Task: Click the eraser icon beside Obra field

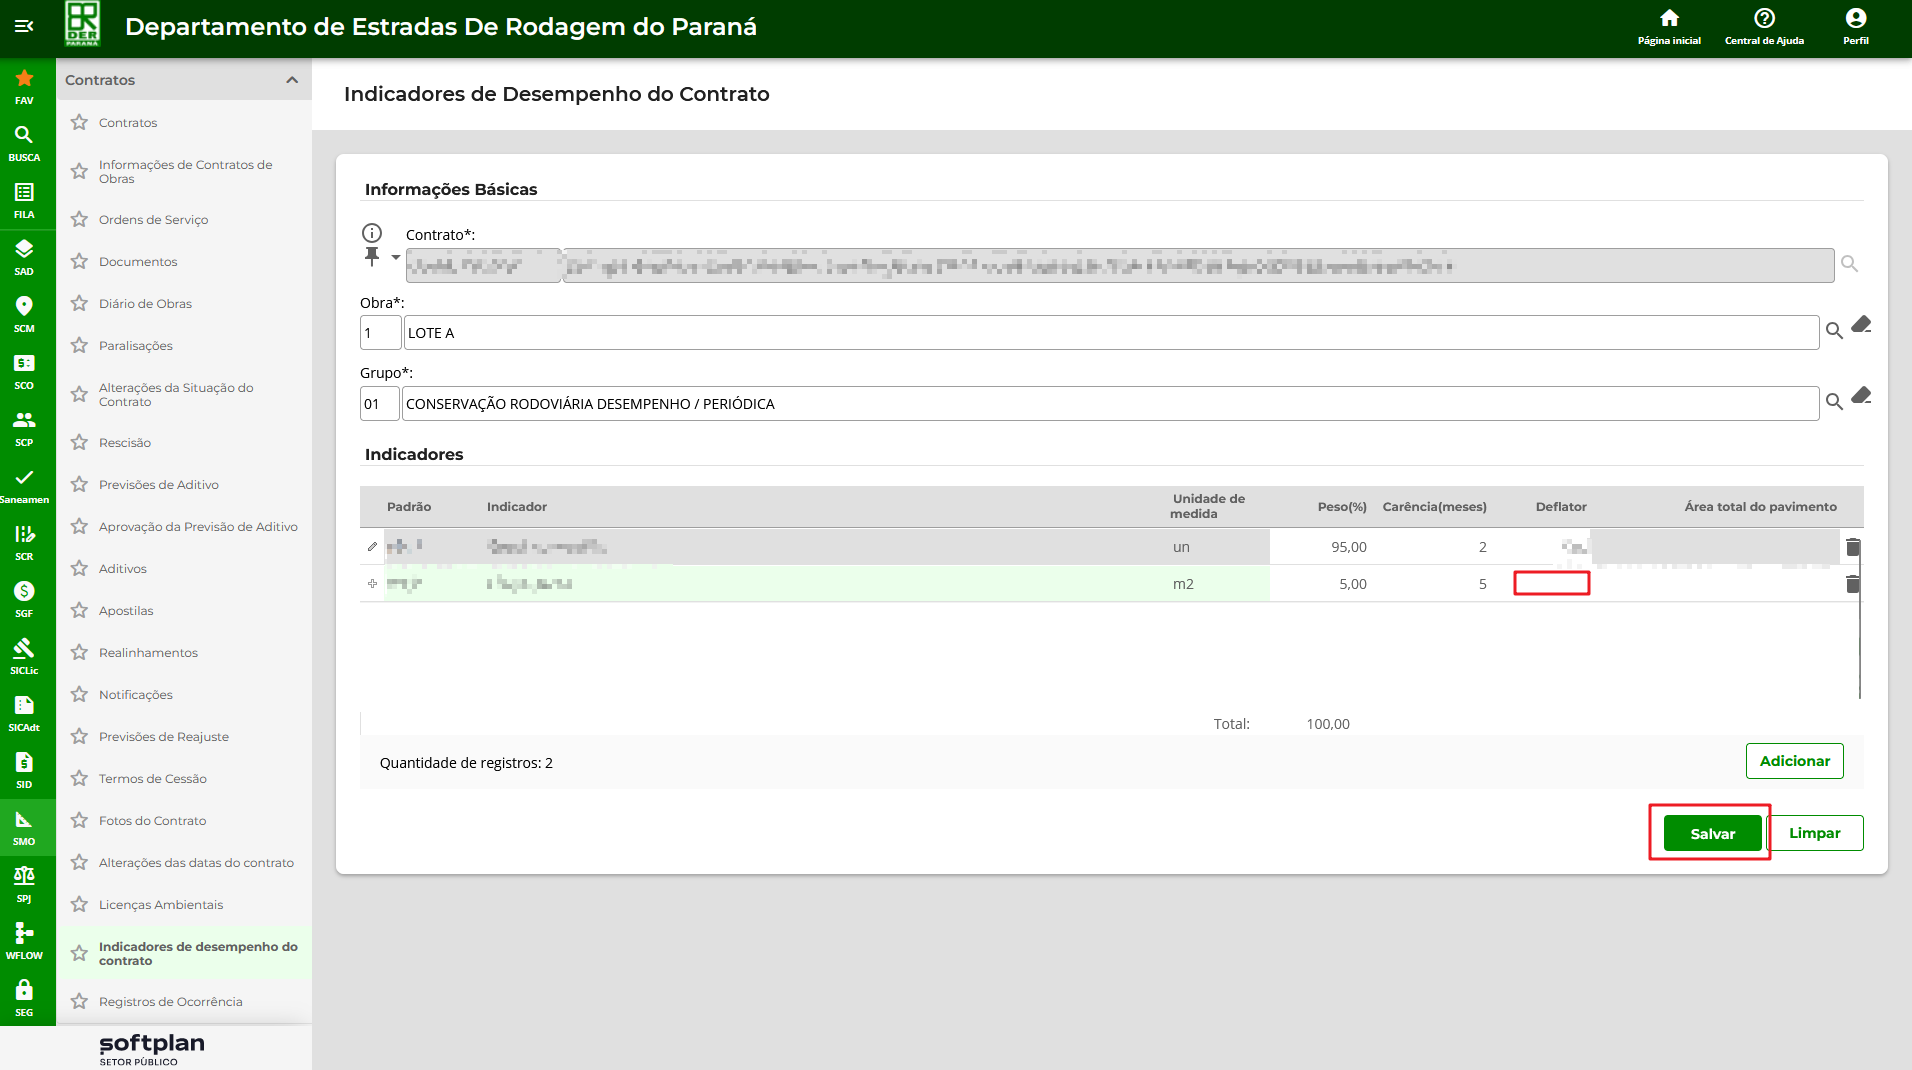Action: click(1860, 325)
